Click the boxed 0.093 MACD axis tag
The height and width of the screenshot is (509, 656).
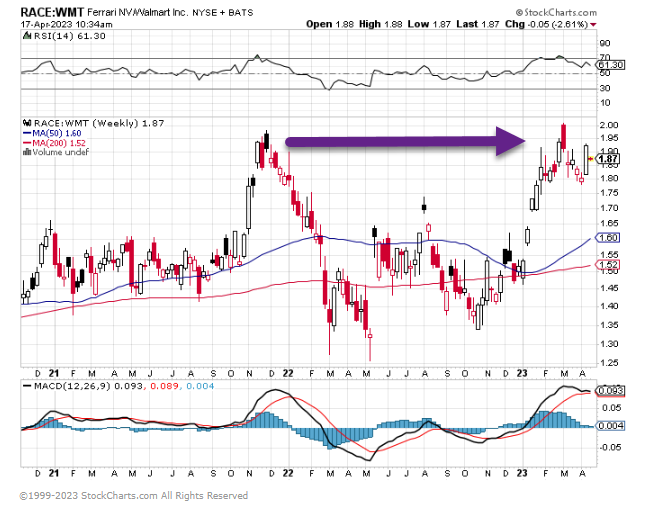click(x=611, y=391)
